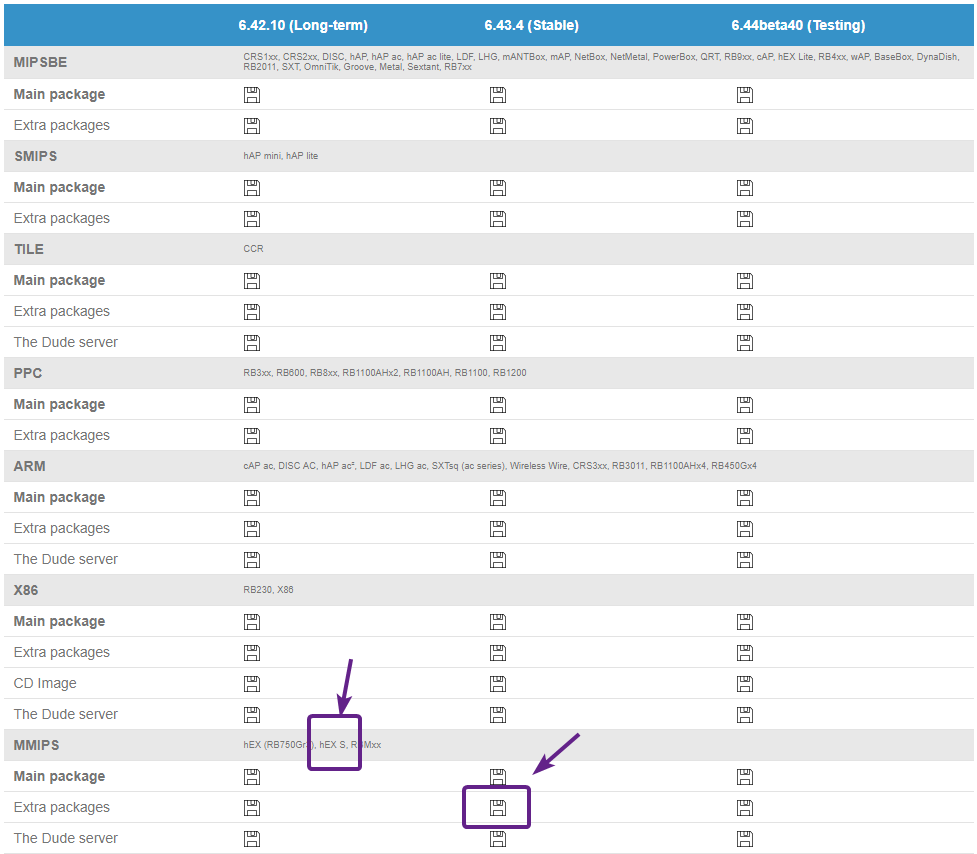
Task: Download MIPSBE Main package 6.42.10 Long-term
Action: click(x=252, y=95)
